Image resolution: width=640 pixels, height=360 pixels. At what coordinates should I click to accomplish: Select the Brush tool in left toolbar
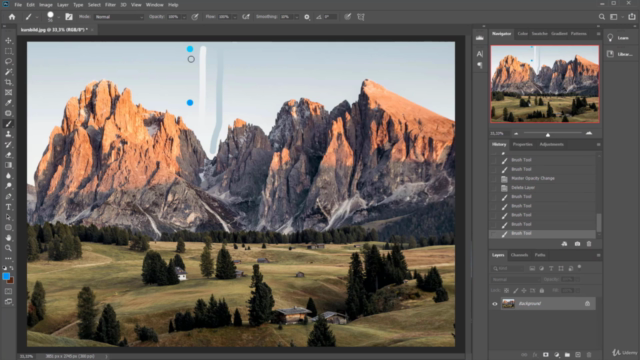(8, 124)
